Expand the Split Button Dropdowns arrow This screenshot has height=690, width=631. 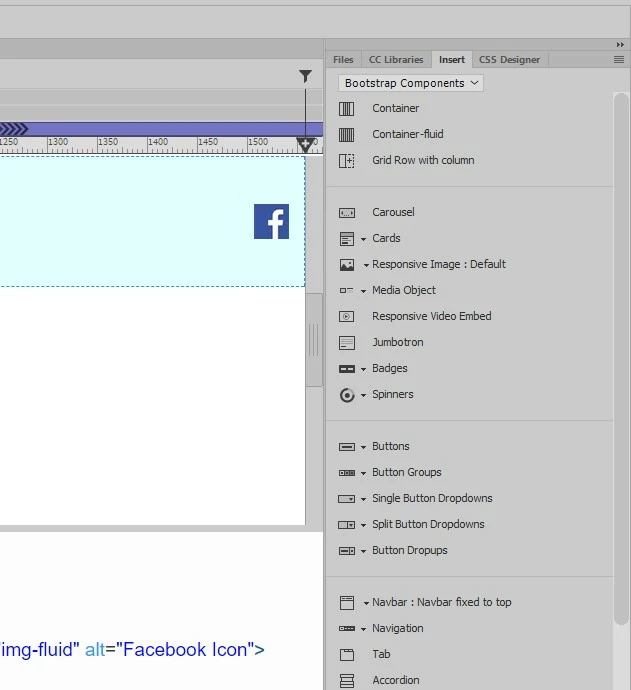pyautogui.click(x=363, y=525)
